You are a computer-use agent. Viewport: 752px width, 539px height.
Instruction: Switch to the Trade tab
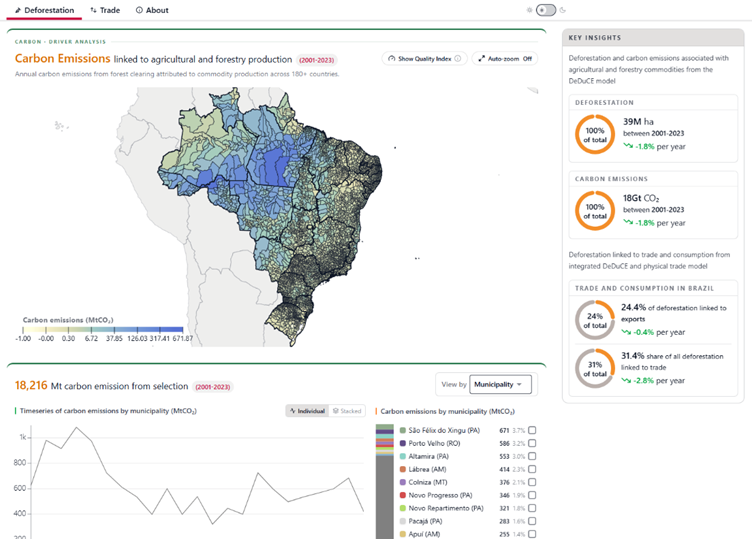(x=105, y=10)
